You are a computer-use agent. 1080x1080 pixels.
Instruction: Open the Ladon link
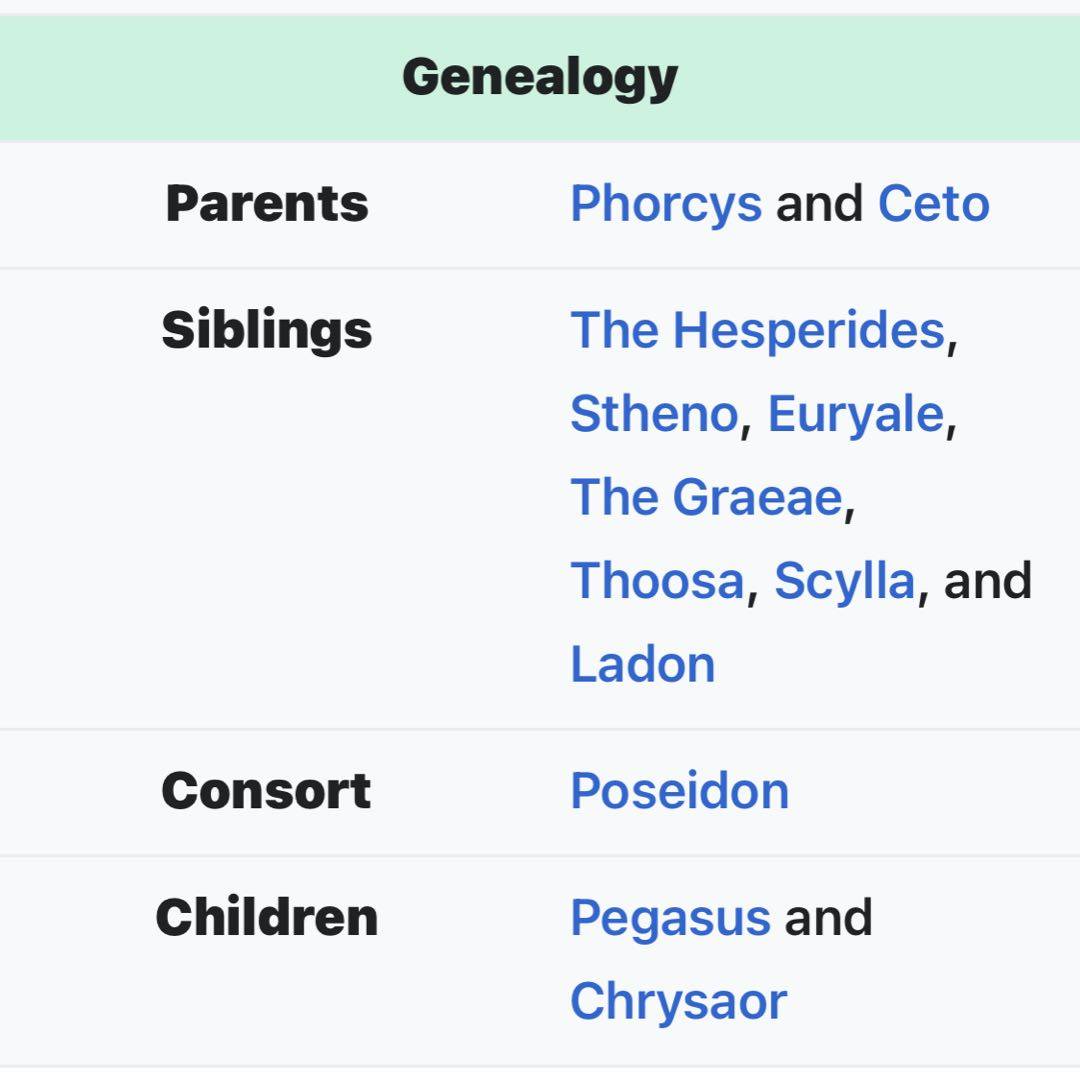coord(642,664)
